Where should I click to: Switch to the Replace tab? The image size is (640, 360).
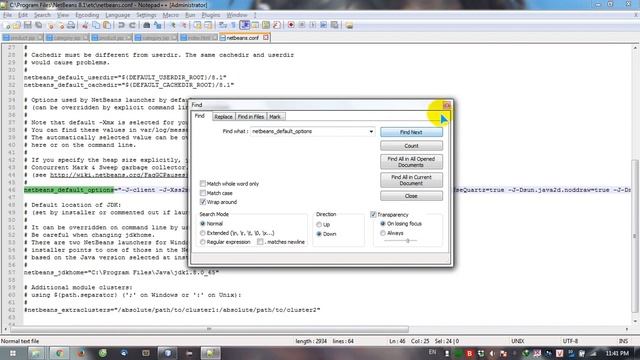coord(223,117)
